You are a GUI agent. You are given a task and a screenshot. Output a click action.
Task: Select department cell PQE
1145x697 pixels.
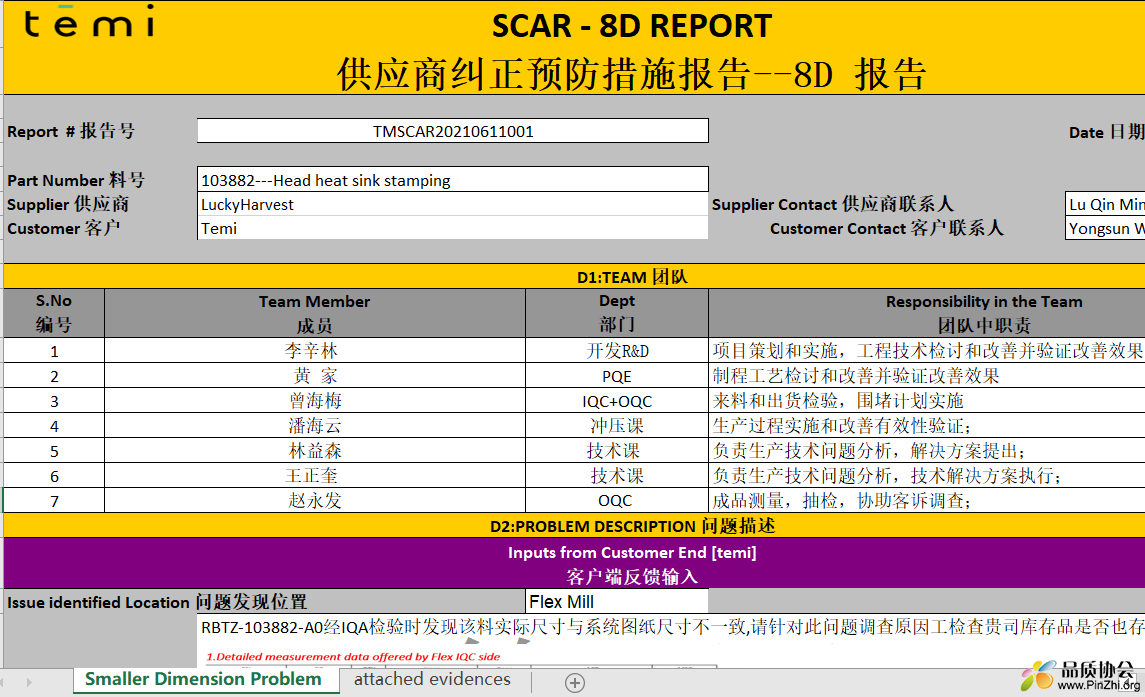point(617,376)
